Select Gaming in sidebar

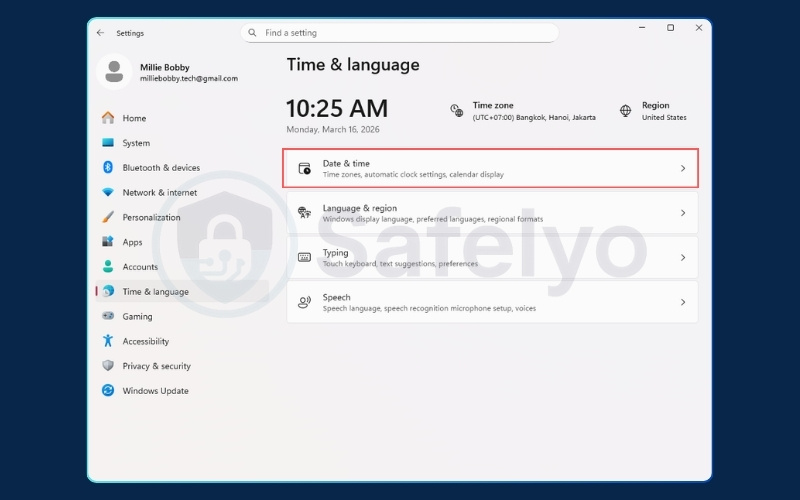[x=182, y=316]
